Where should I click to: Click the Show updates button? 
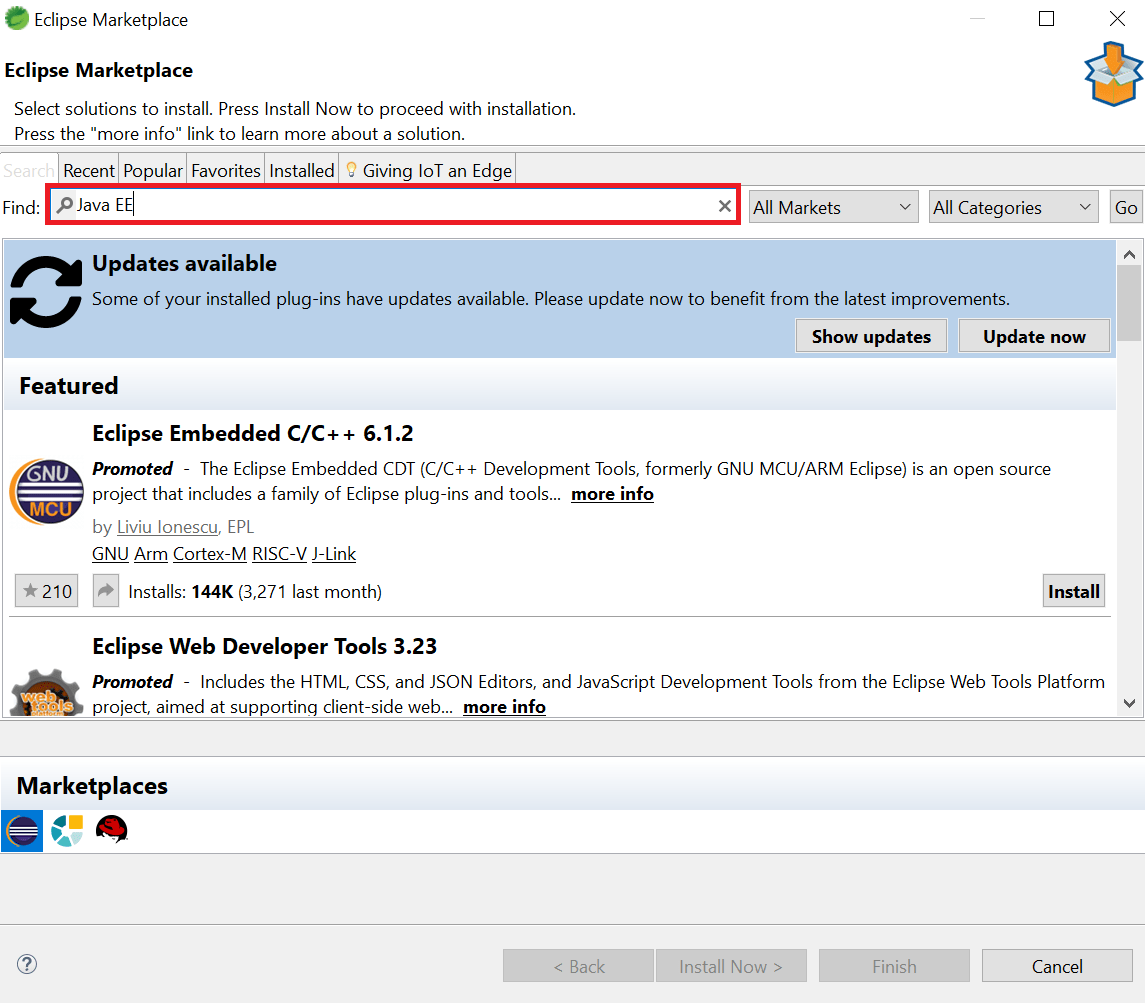pyautogui.click(x=870, y=335)
